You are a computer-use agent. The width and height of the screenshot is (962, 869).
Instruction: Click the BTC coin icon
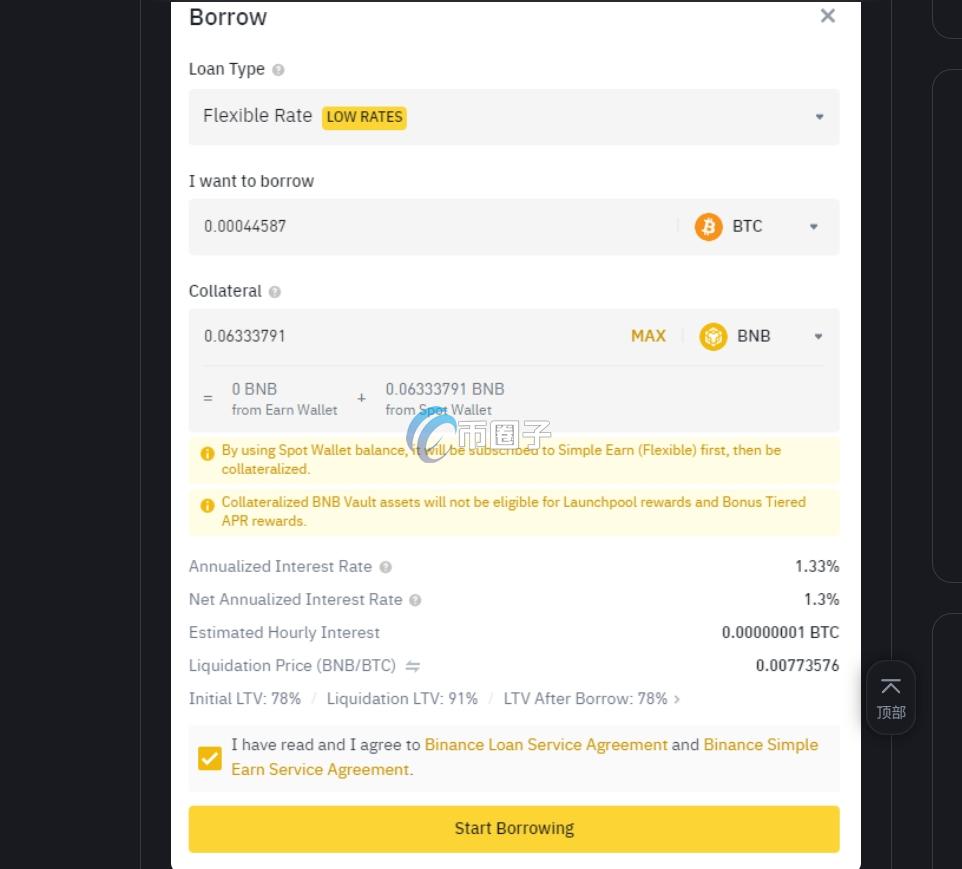click(x=708, y=227)
